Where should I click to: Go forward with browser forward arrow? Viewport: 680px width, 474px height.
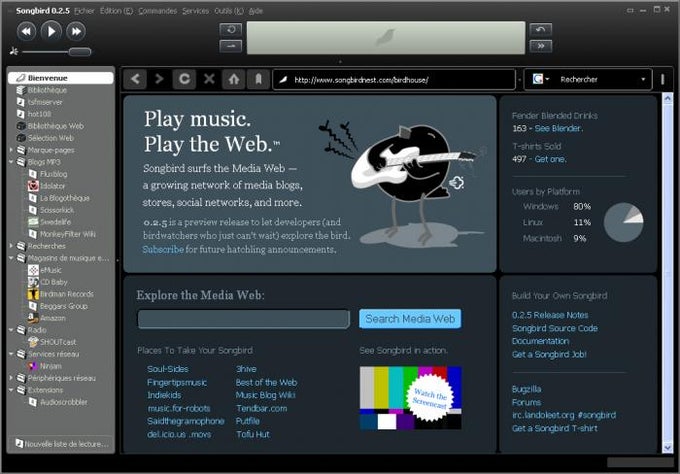pos(159,79)
